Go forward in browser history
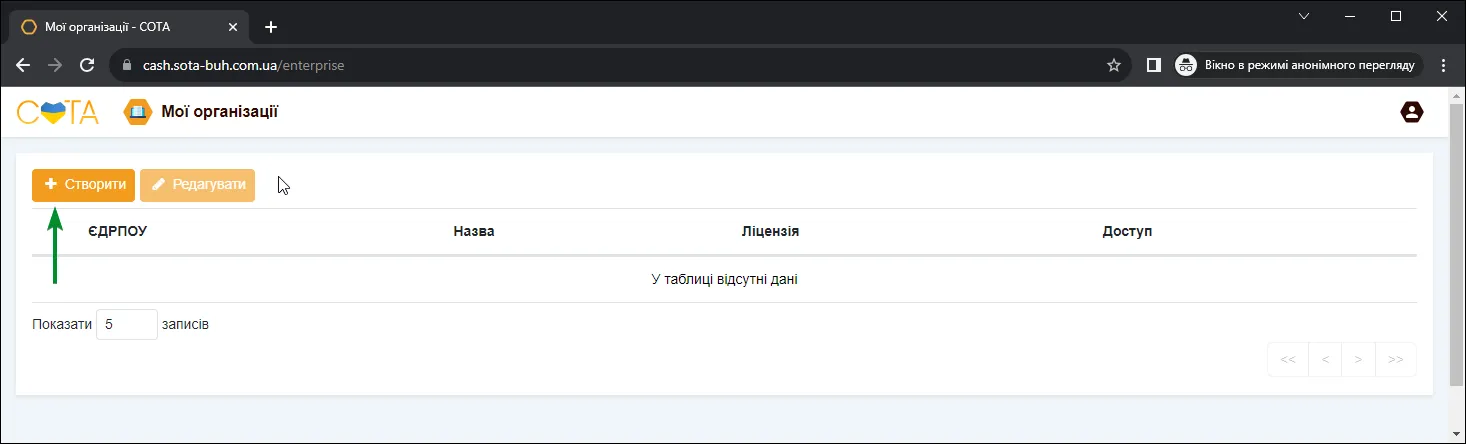The height and width of the screenshot is (444, 1466). [x=55, y=65]
